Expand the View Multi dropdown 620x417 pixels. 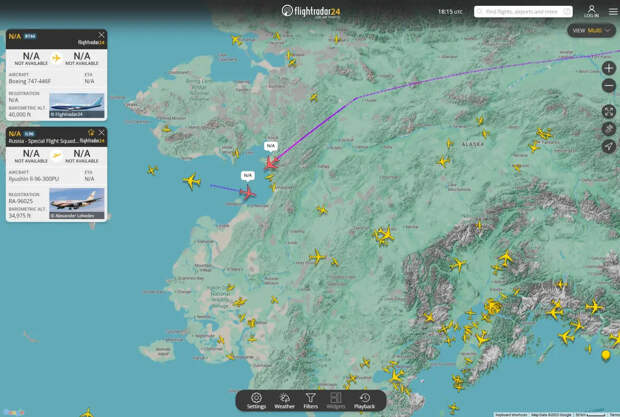click(591, 31)
